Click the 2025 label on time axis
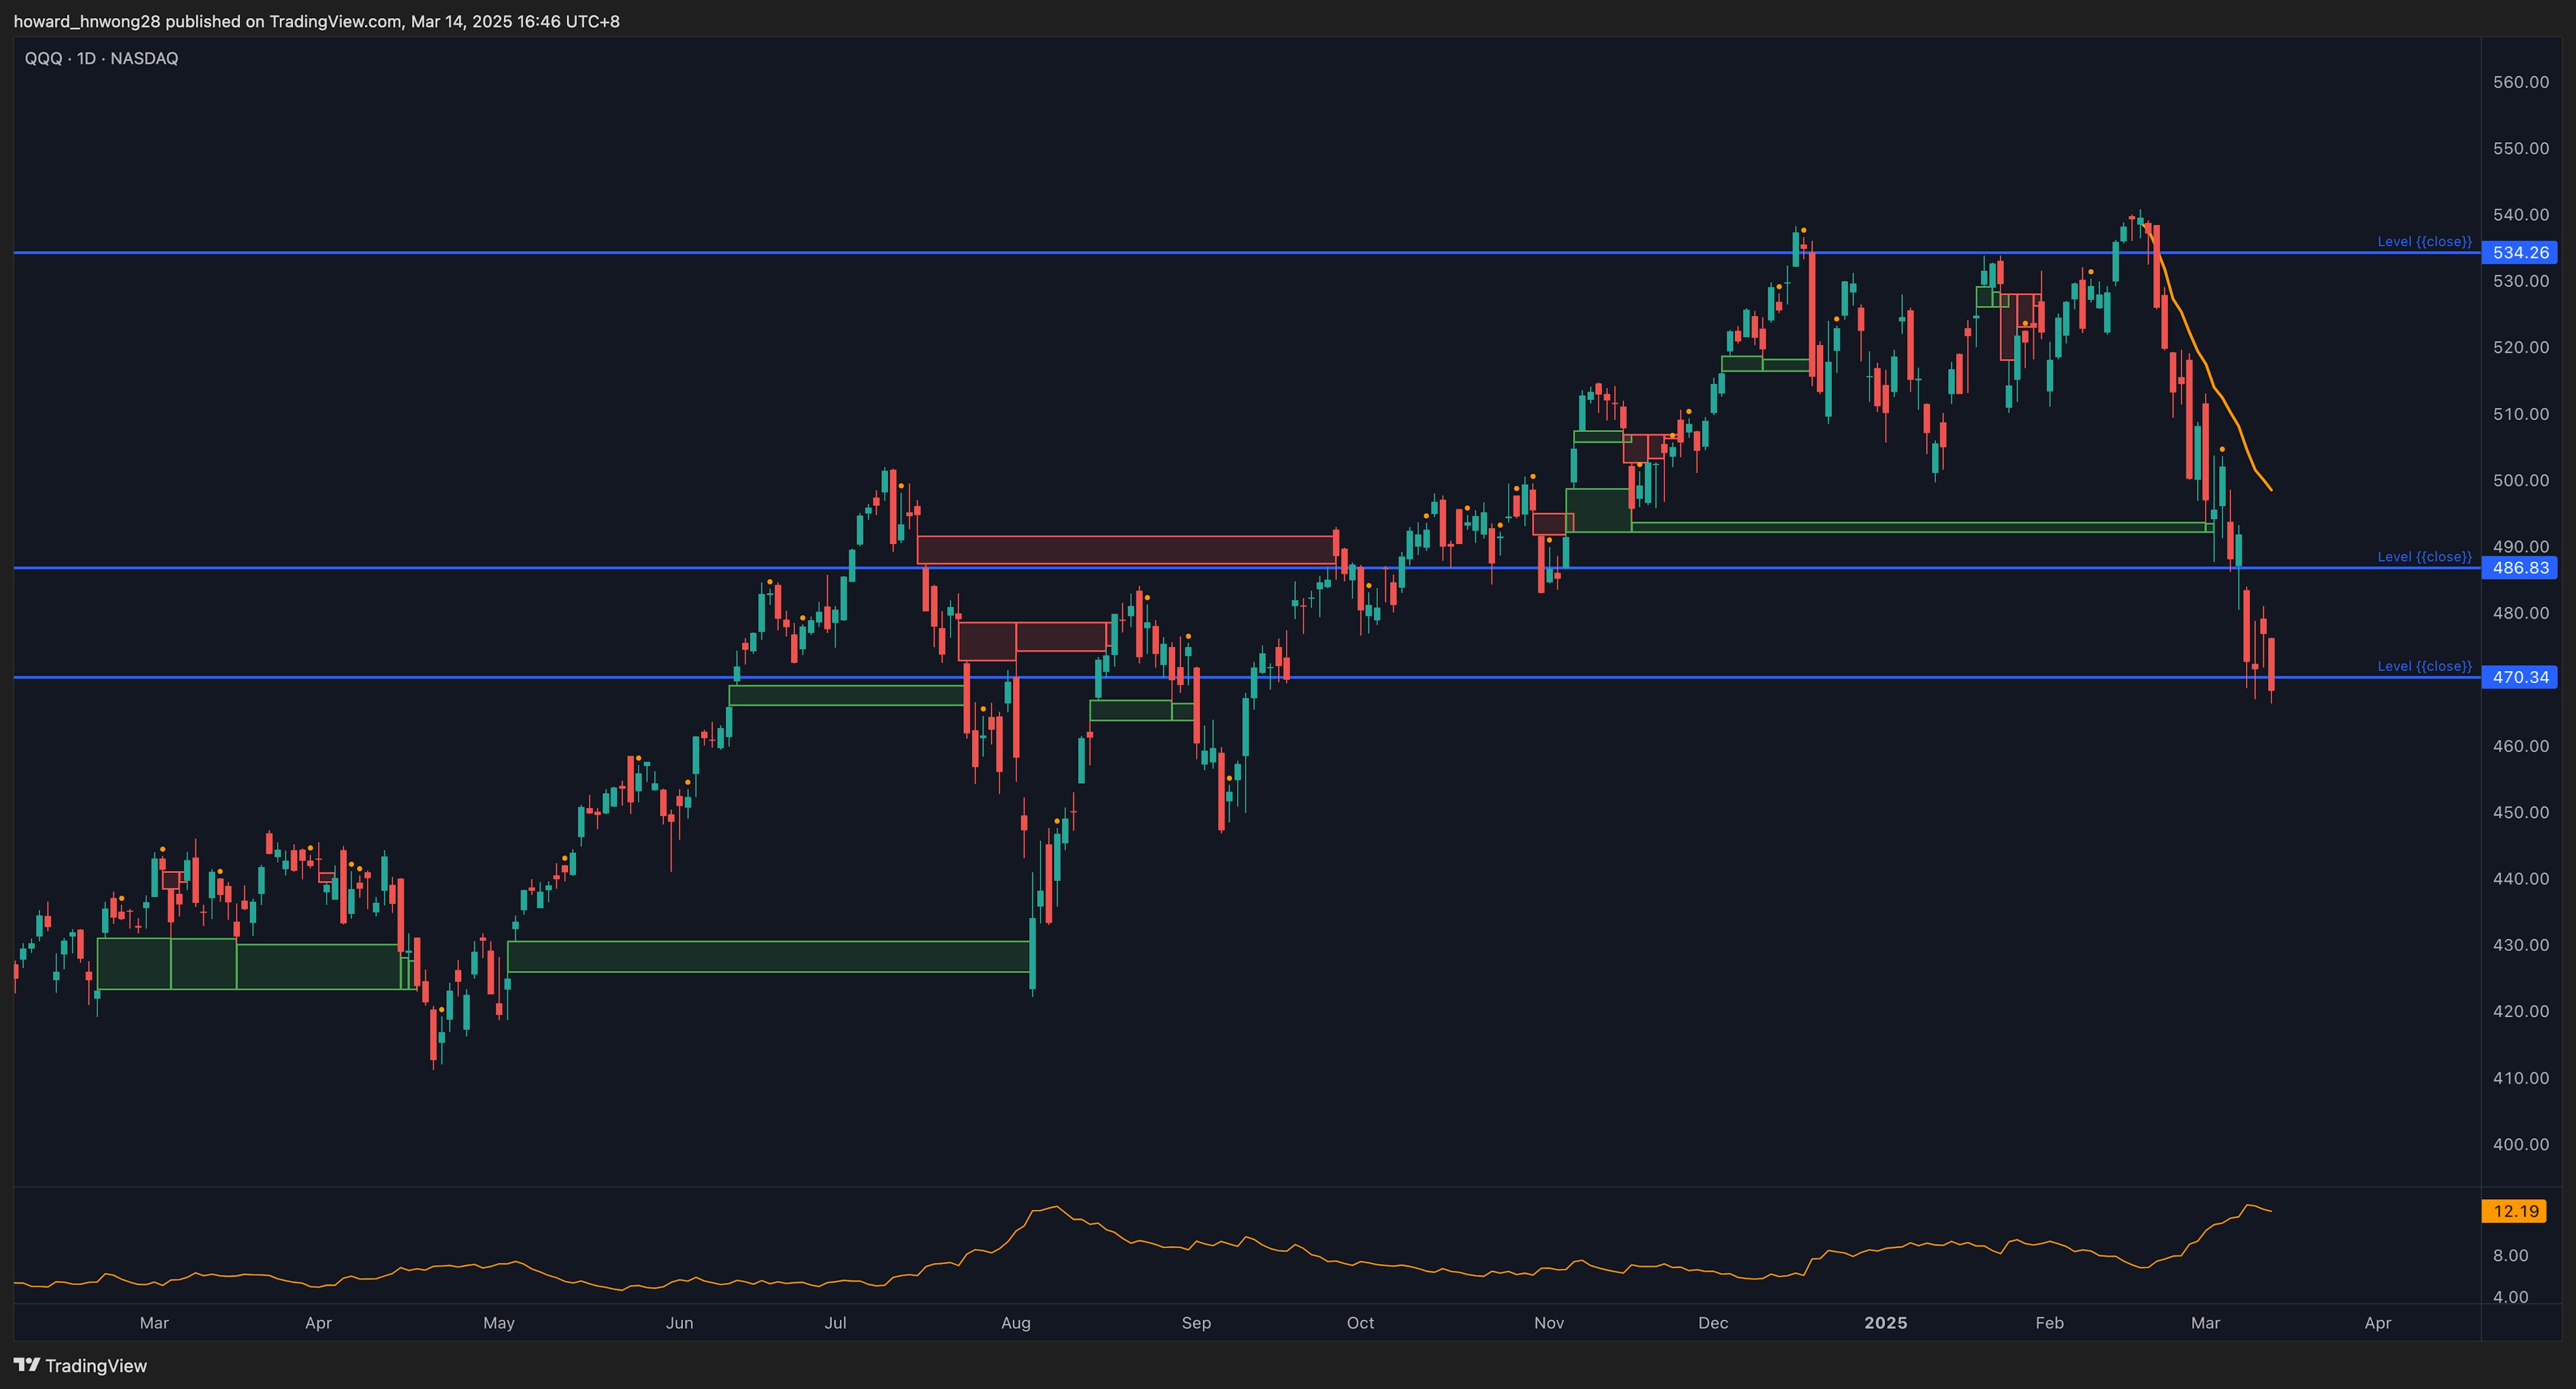 click(1885, 1322)
